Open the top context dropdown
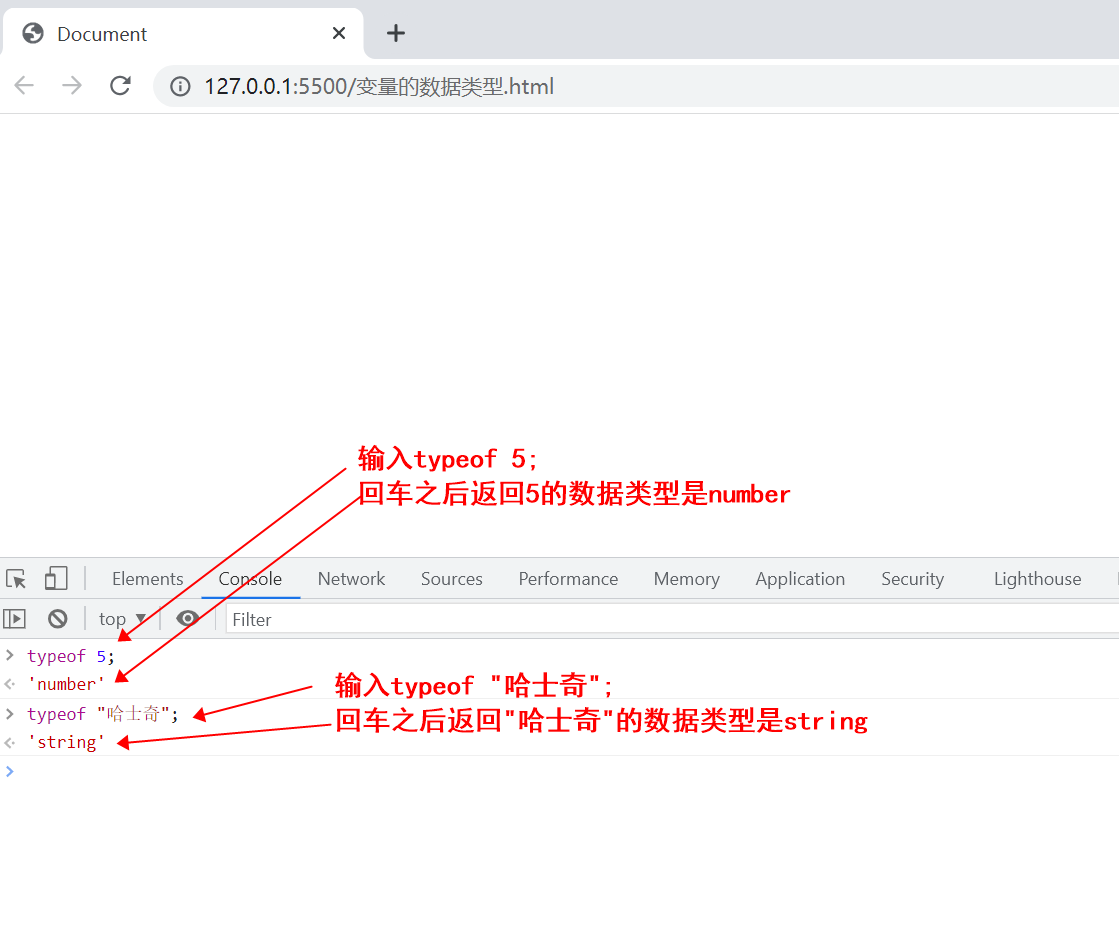The height and width of the screenshot is (946, 1119). pos(122,619)
